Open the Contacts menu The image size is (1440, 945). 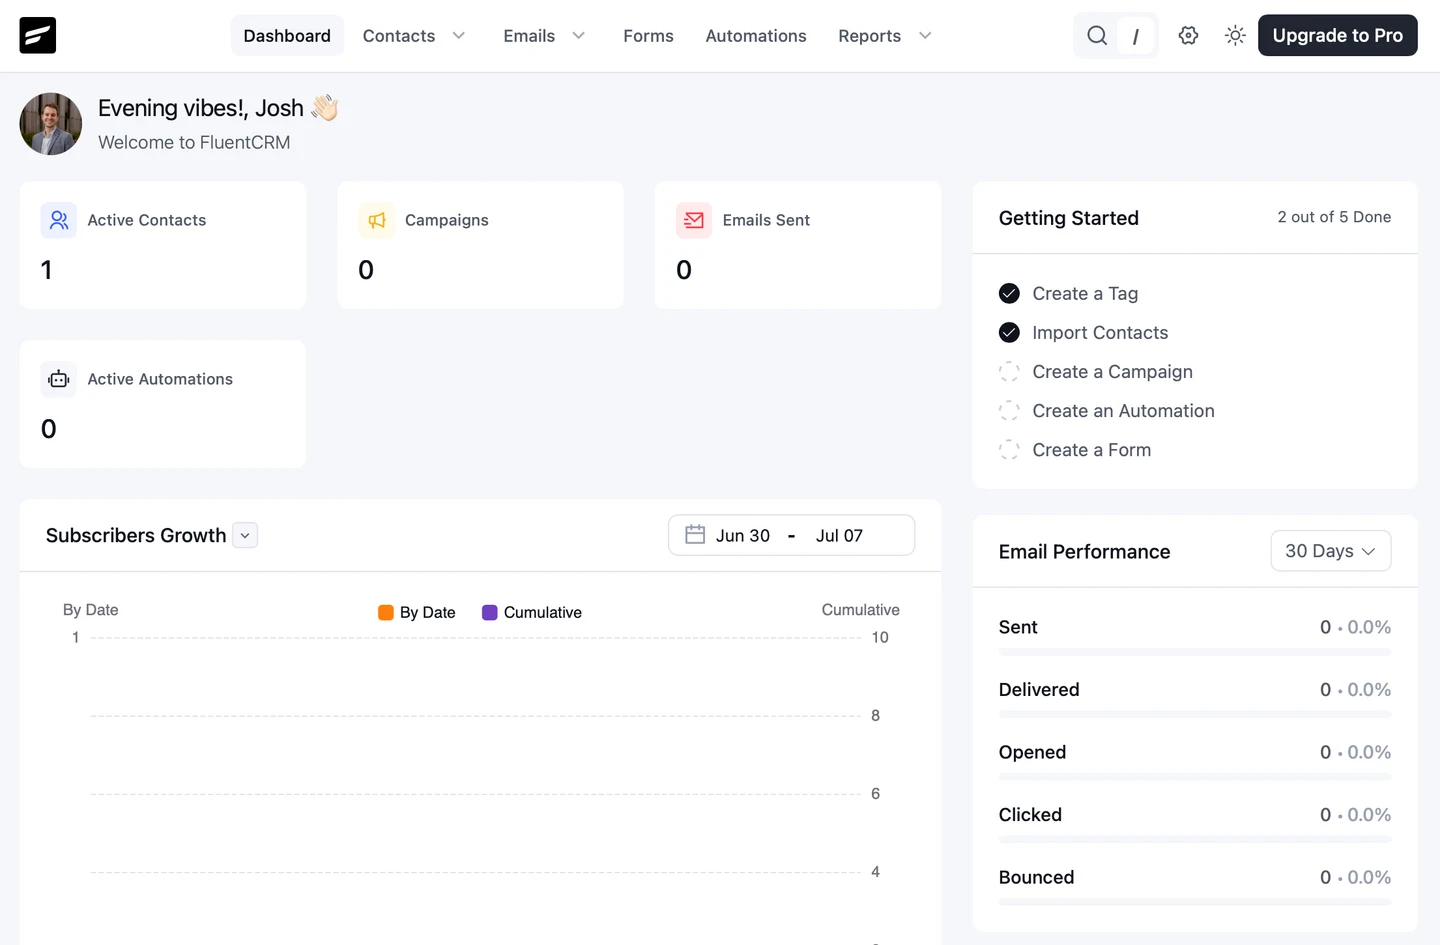click(x=399, y=36)
